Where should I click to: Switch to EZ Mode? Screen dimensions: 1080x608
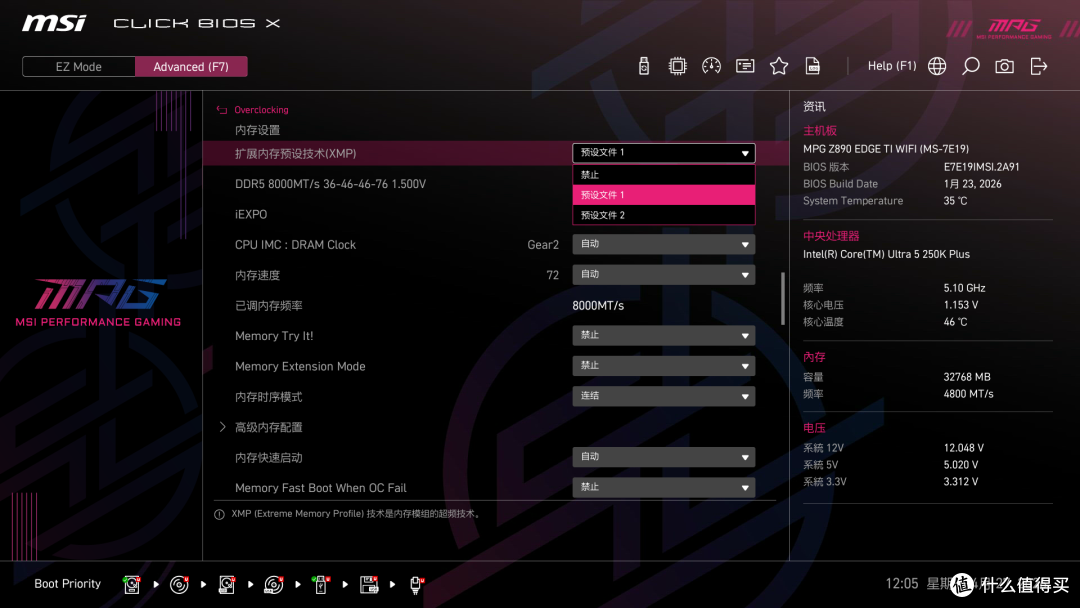pyautogui.click(x=79, y=67)
